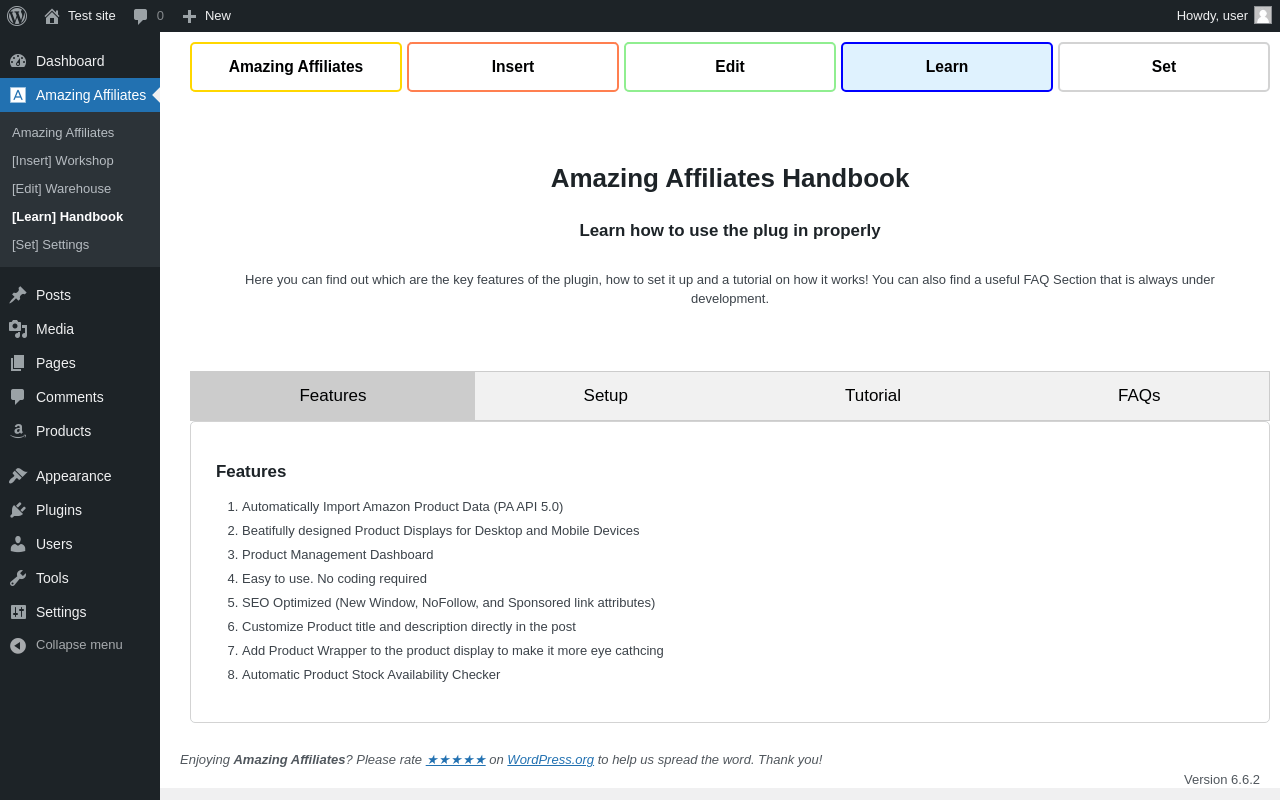This screenshot has width=1280, height=800.
Task: Open the WordPress.org link
Action: point(550,760)
